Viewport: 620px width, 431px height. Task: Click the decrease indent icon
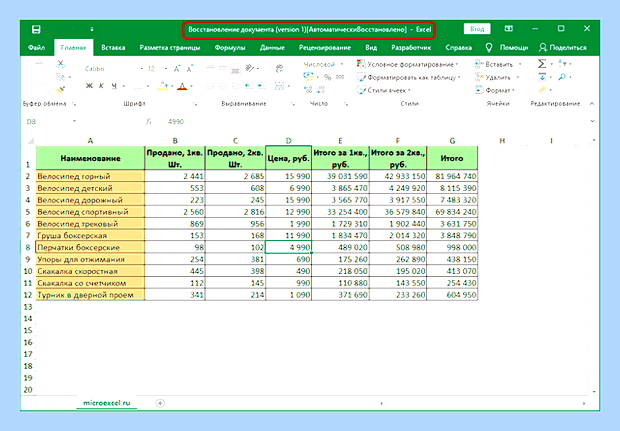[x=249, y=85]
